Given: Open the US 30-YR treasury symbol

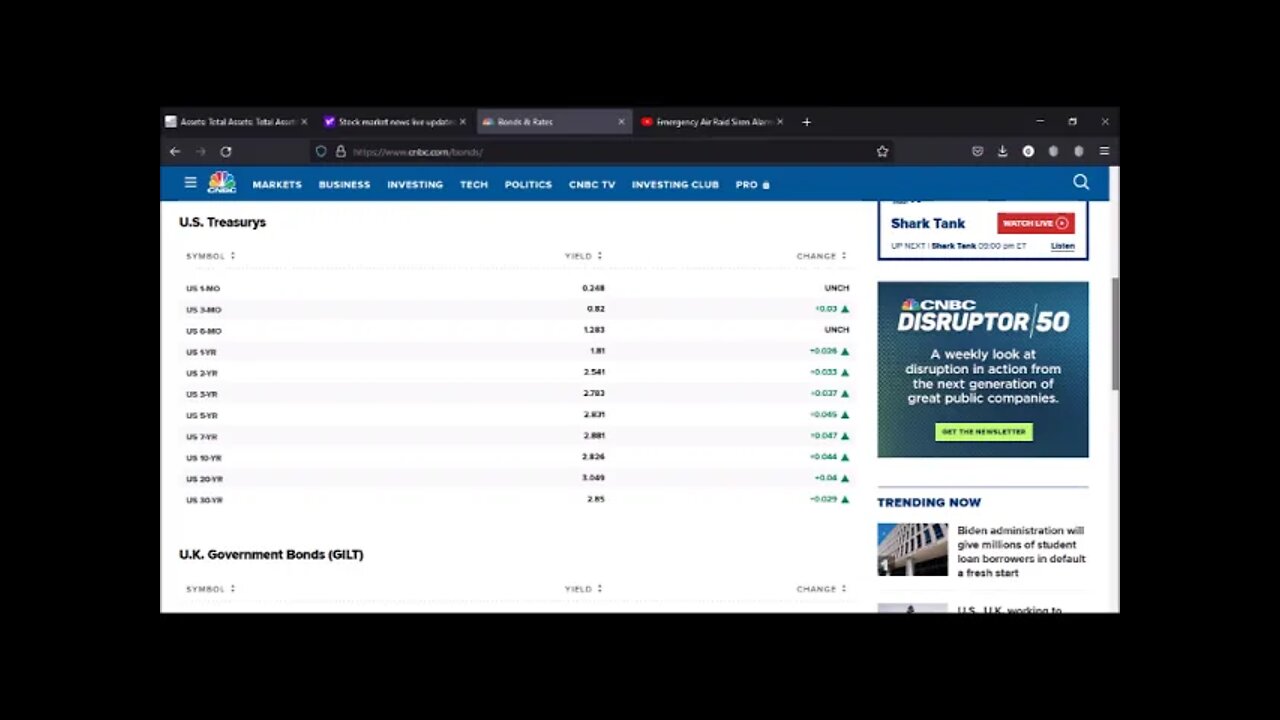Looking at the screenshot, I should click(204, 500).
